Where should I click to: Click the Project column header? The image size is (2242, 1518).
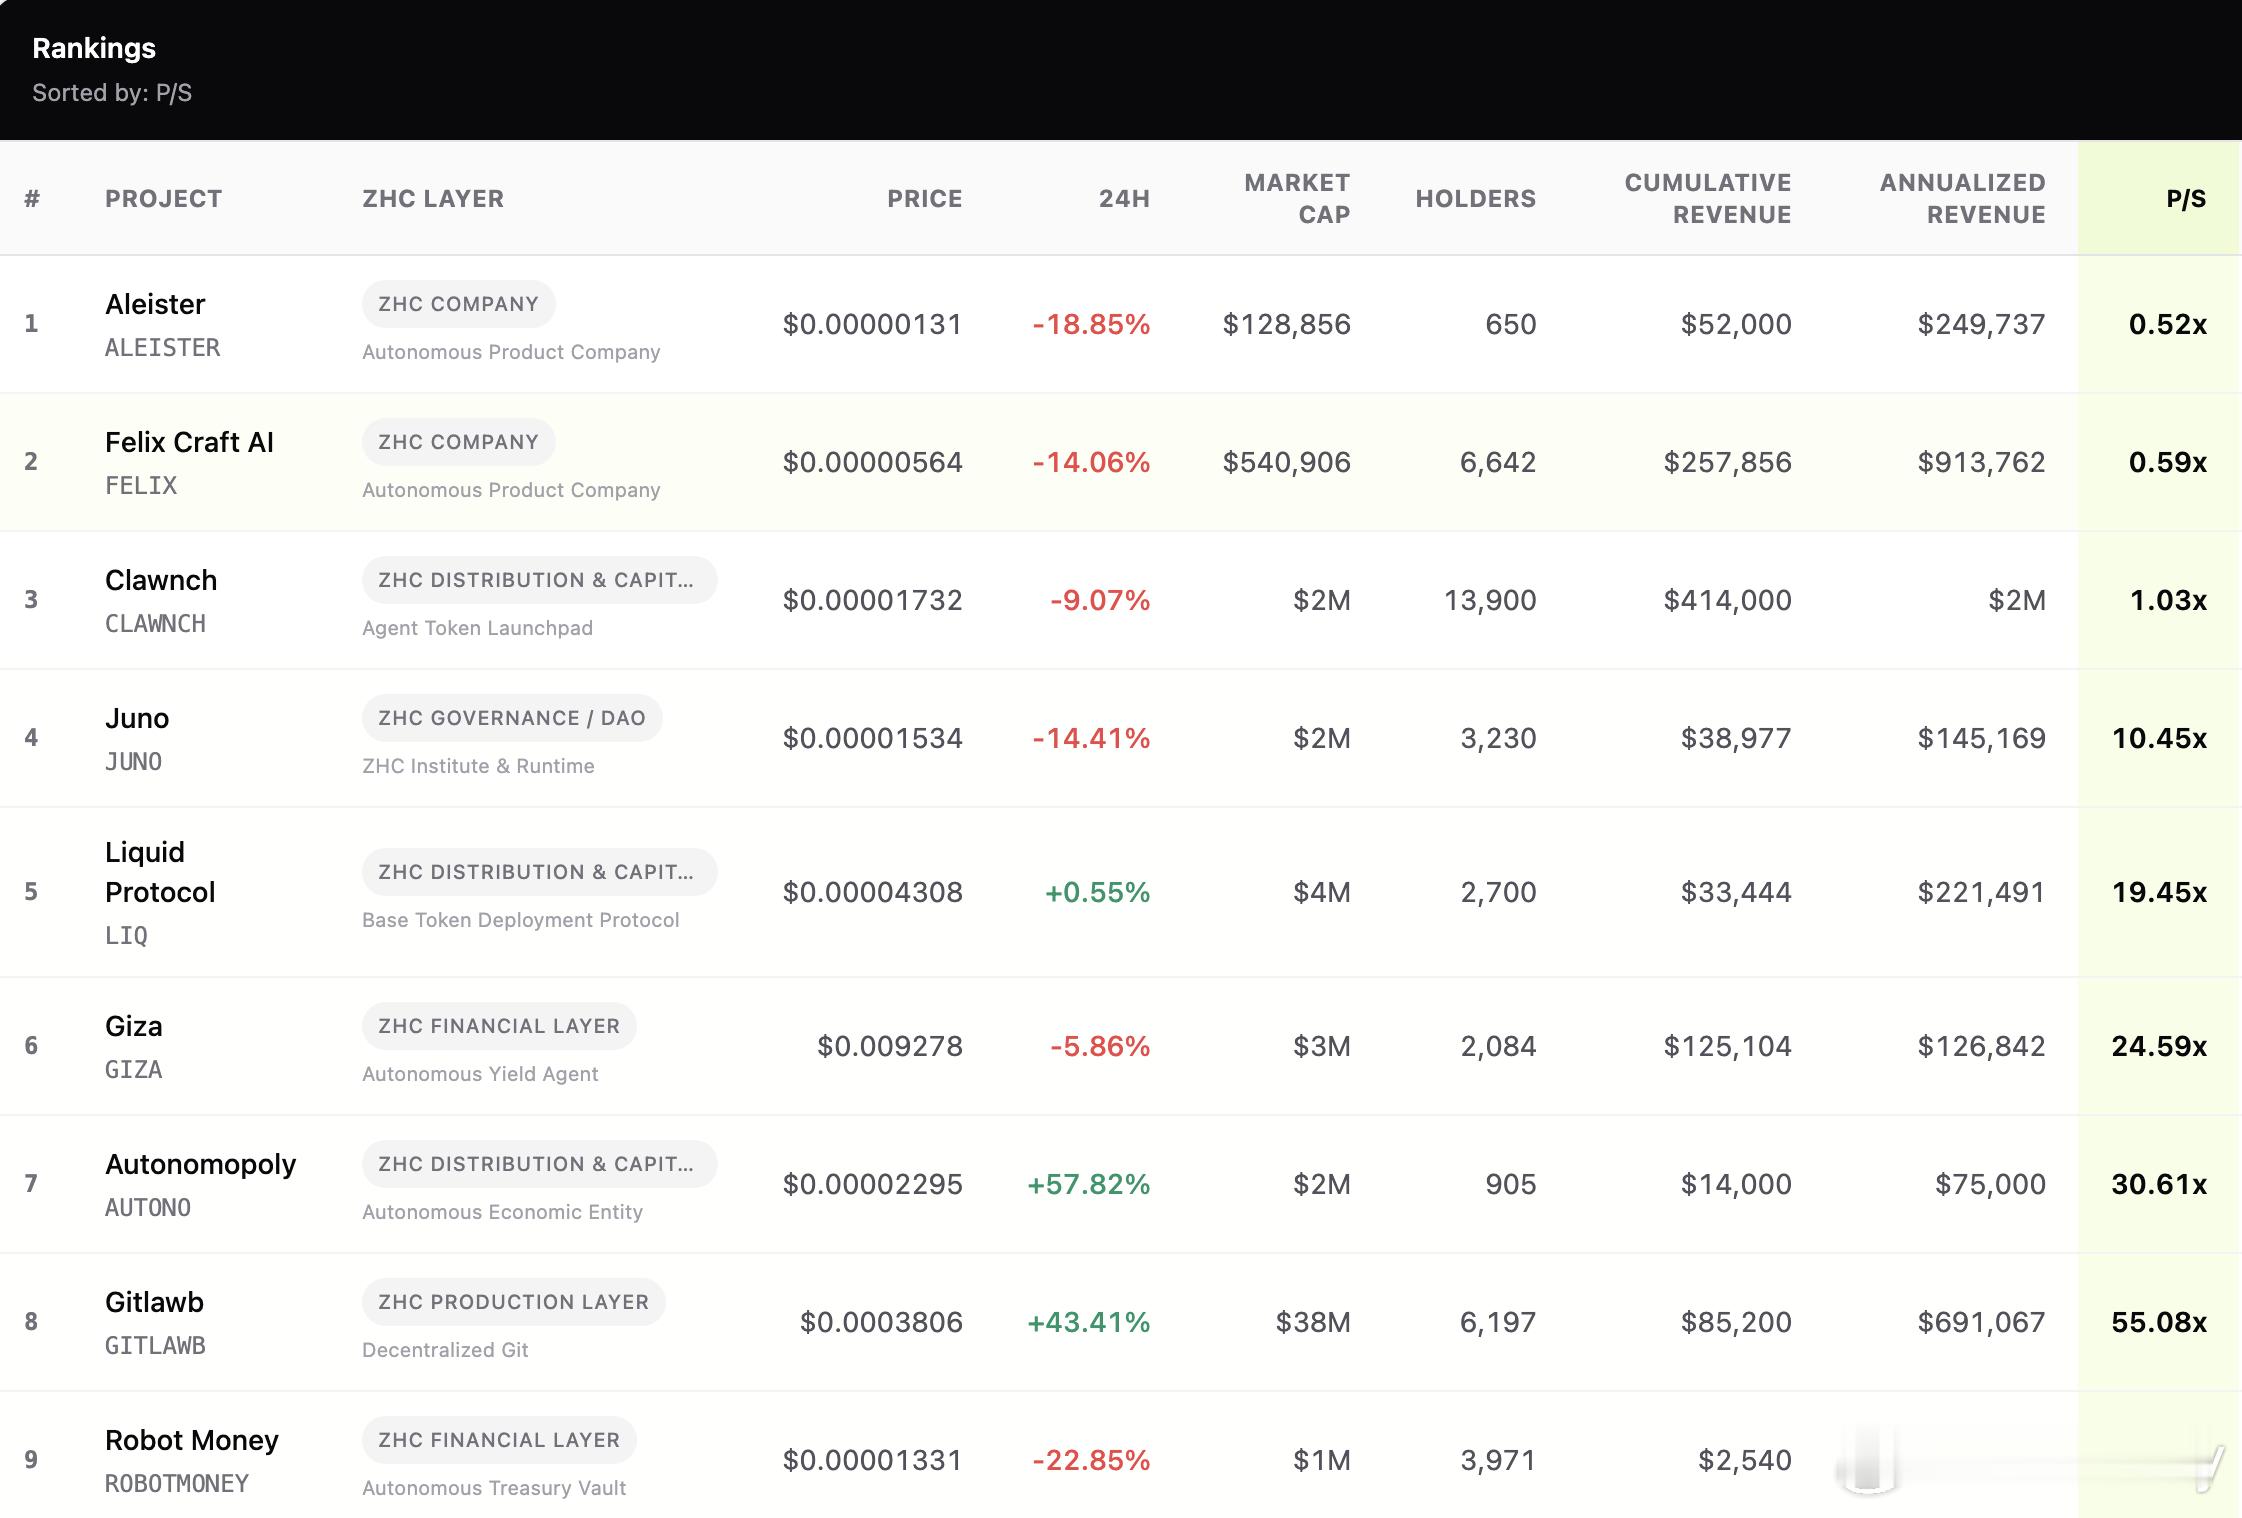tap(164, 198)
